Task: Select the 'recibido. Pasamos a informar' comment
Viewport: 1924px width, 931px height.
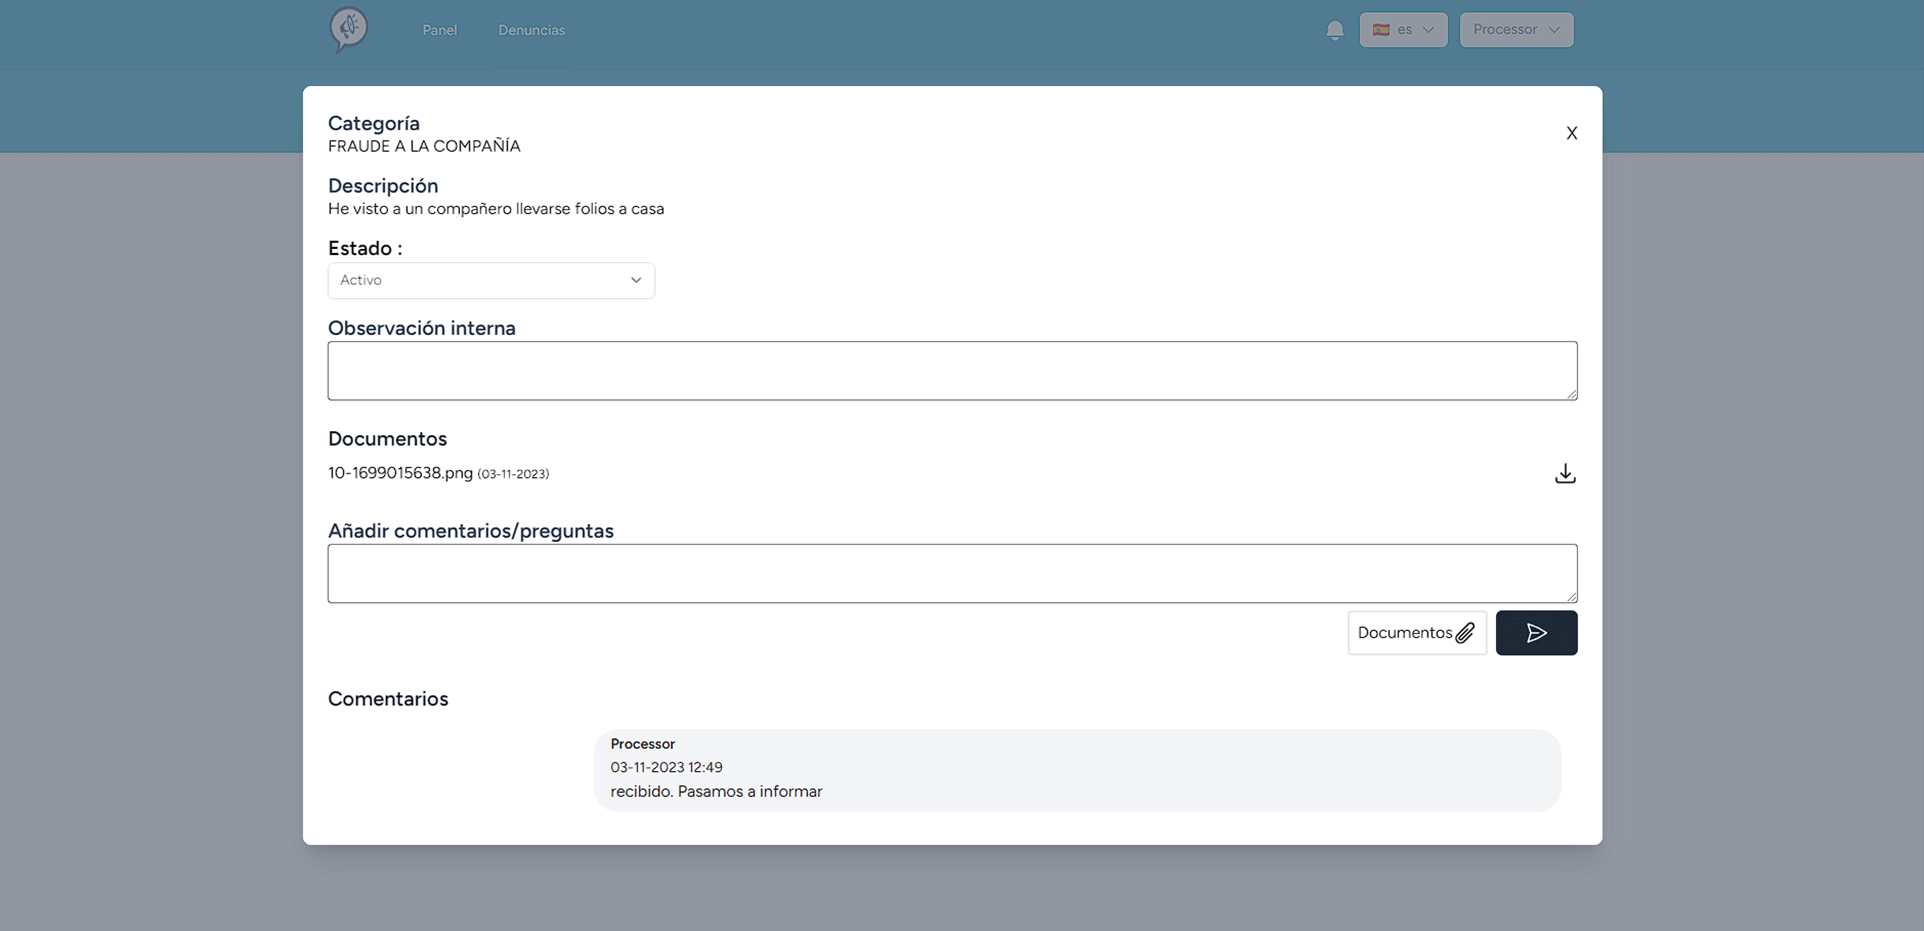Action: (716, 791)
